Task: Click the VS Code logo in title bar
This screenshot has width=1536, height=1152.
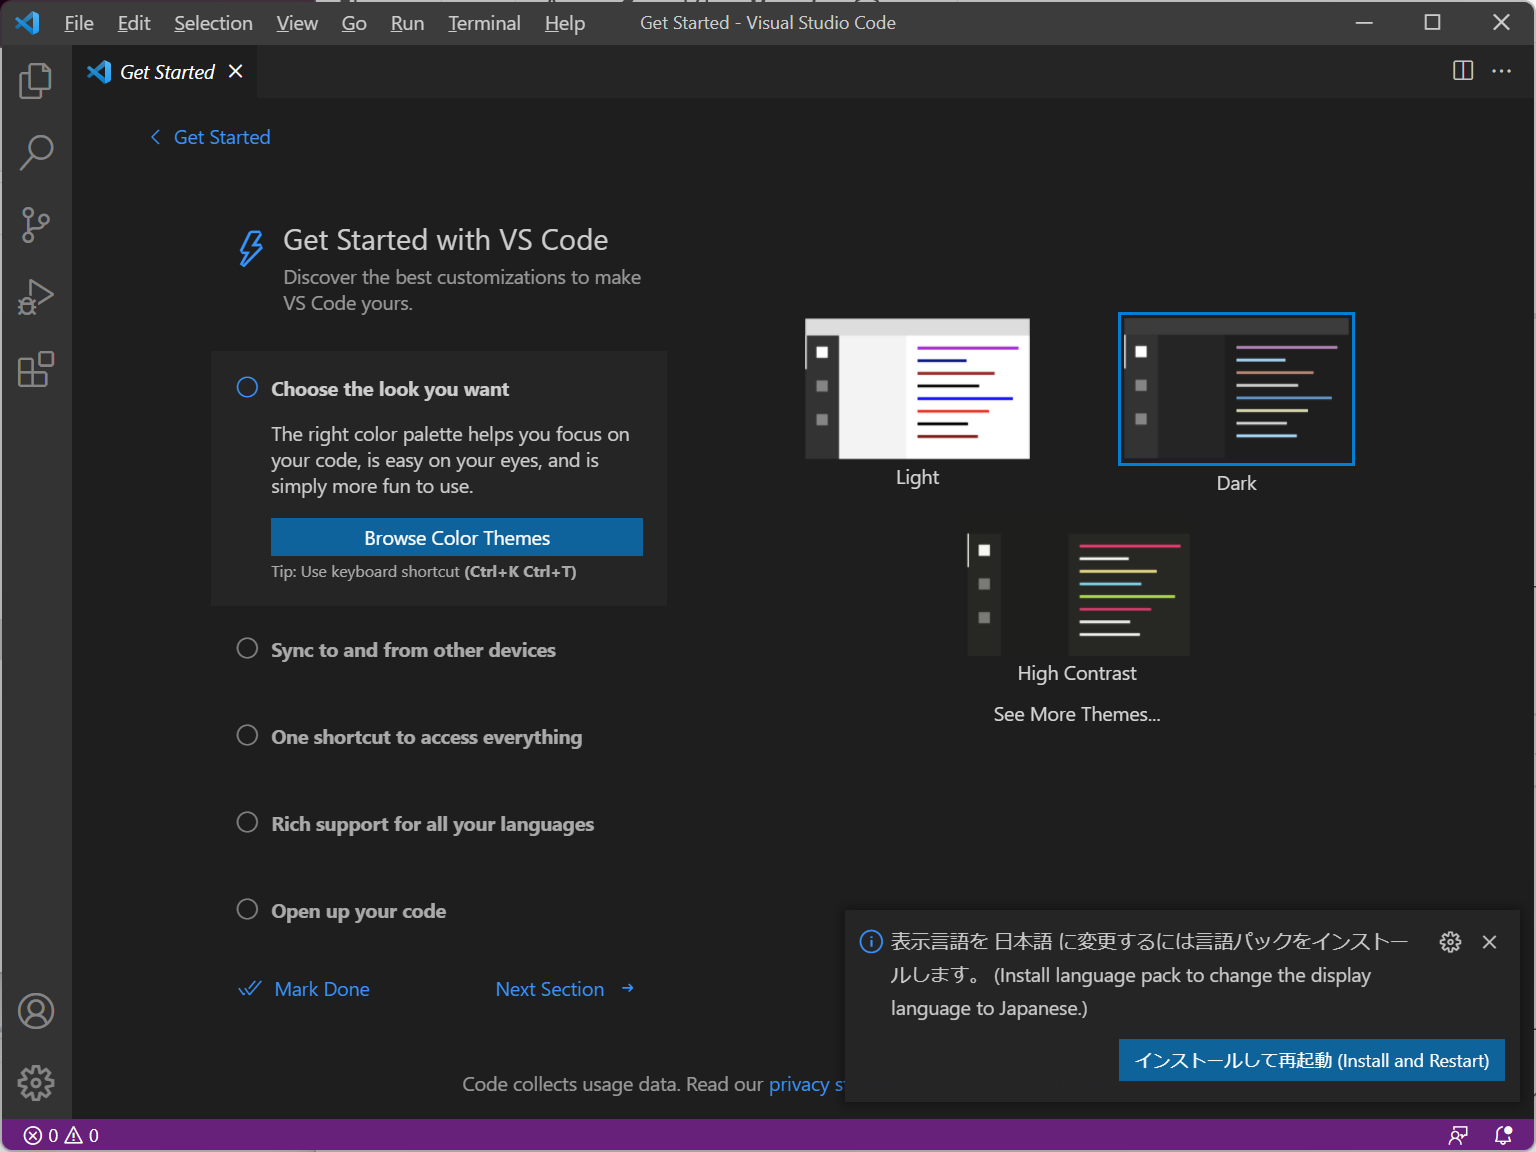Action: point(28,22)
